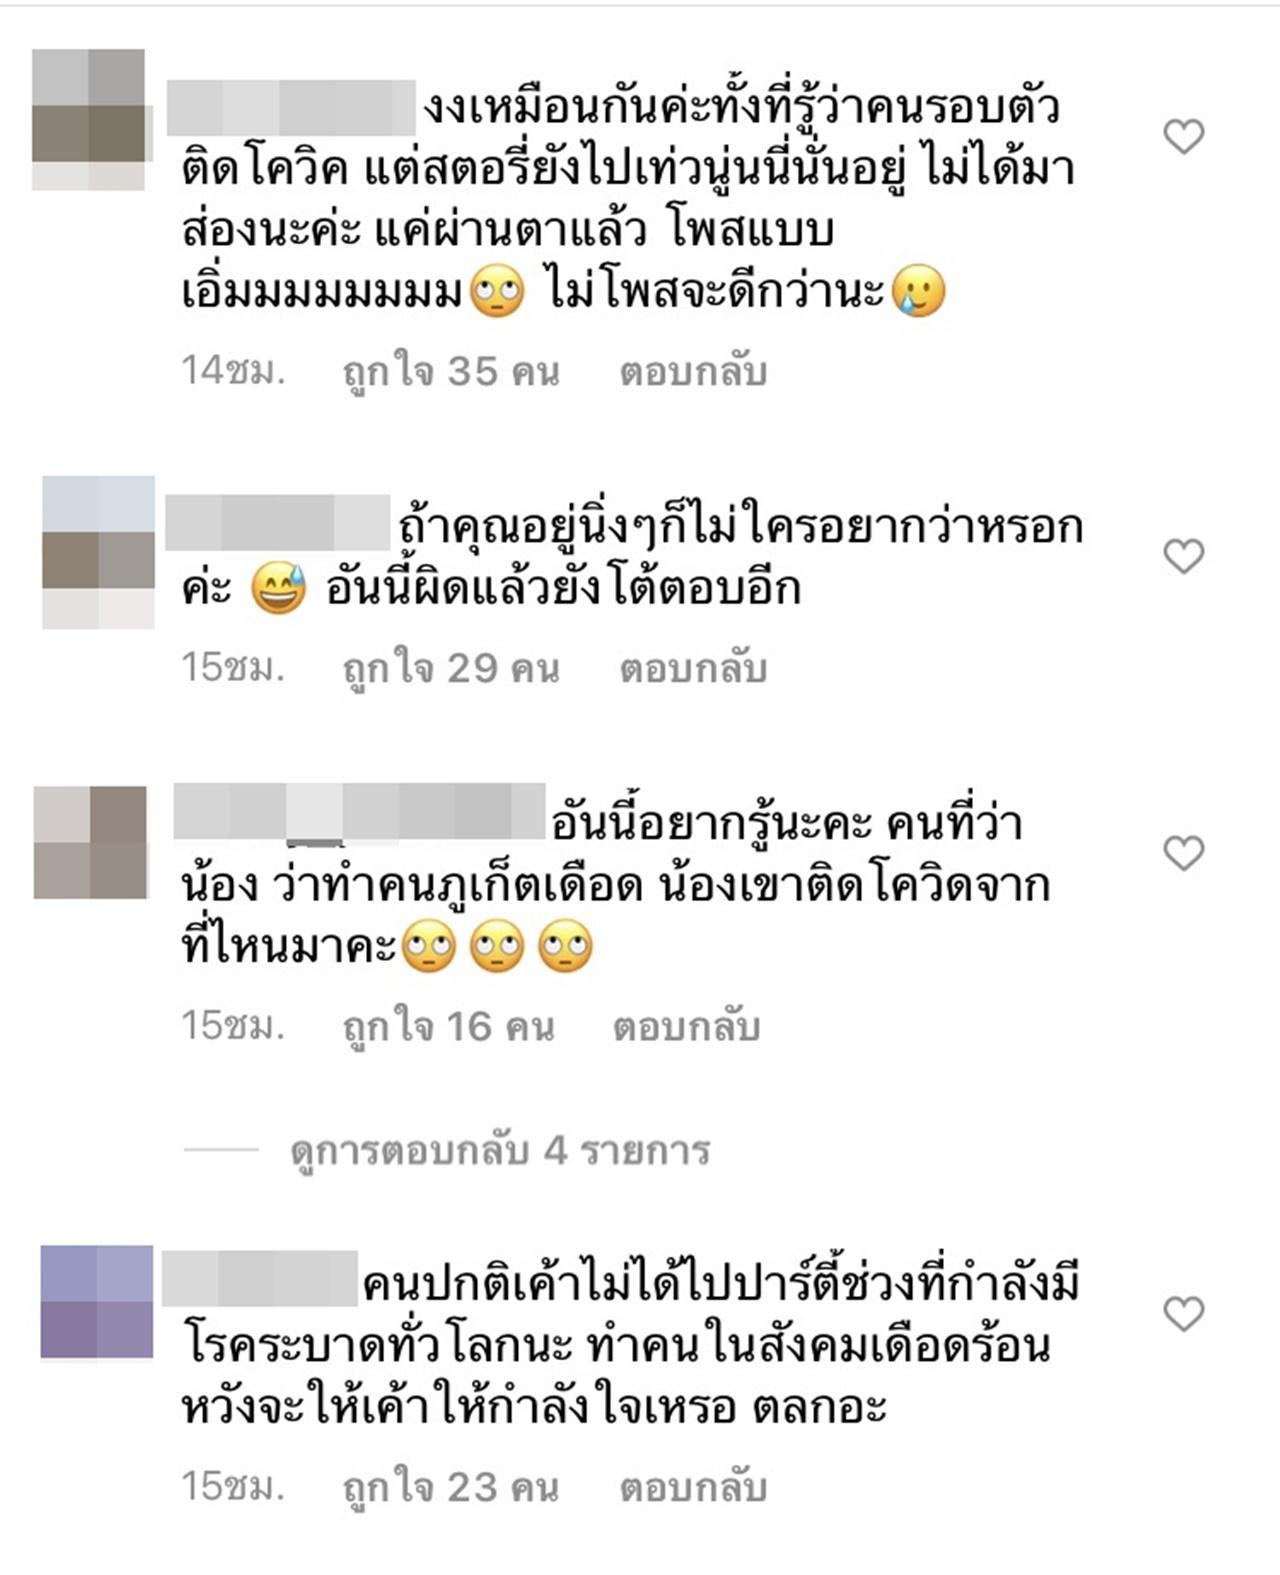View likers via ถูกใจ 35 คน
This screenshot has height=1575, width=1280.
coord(451,372)
